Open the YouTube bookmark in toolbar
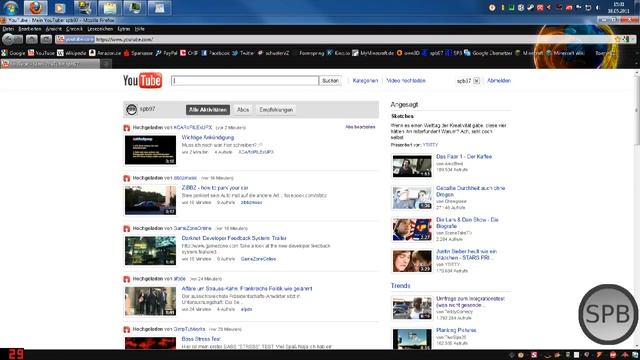 tap(41, 53)
